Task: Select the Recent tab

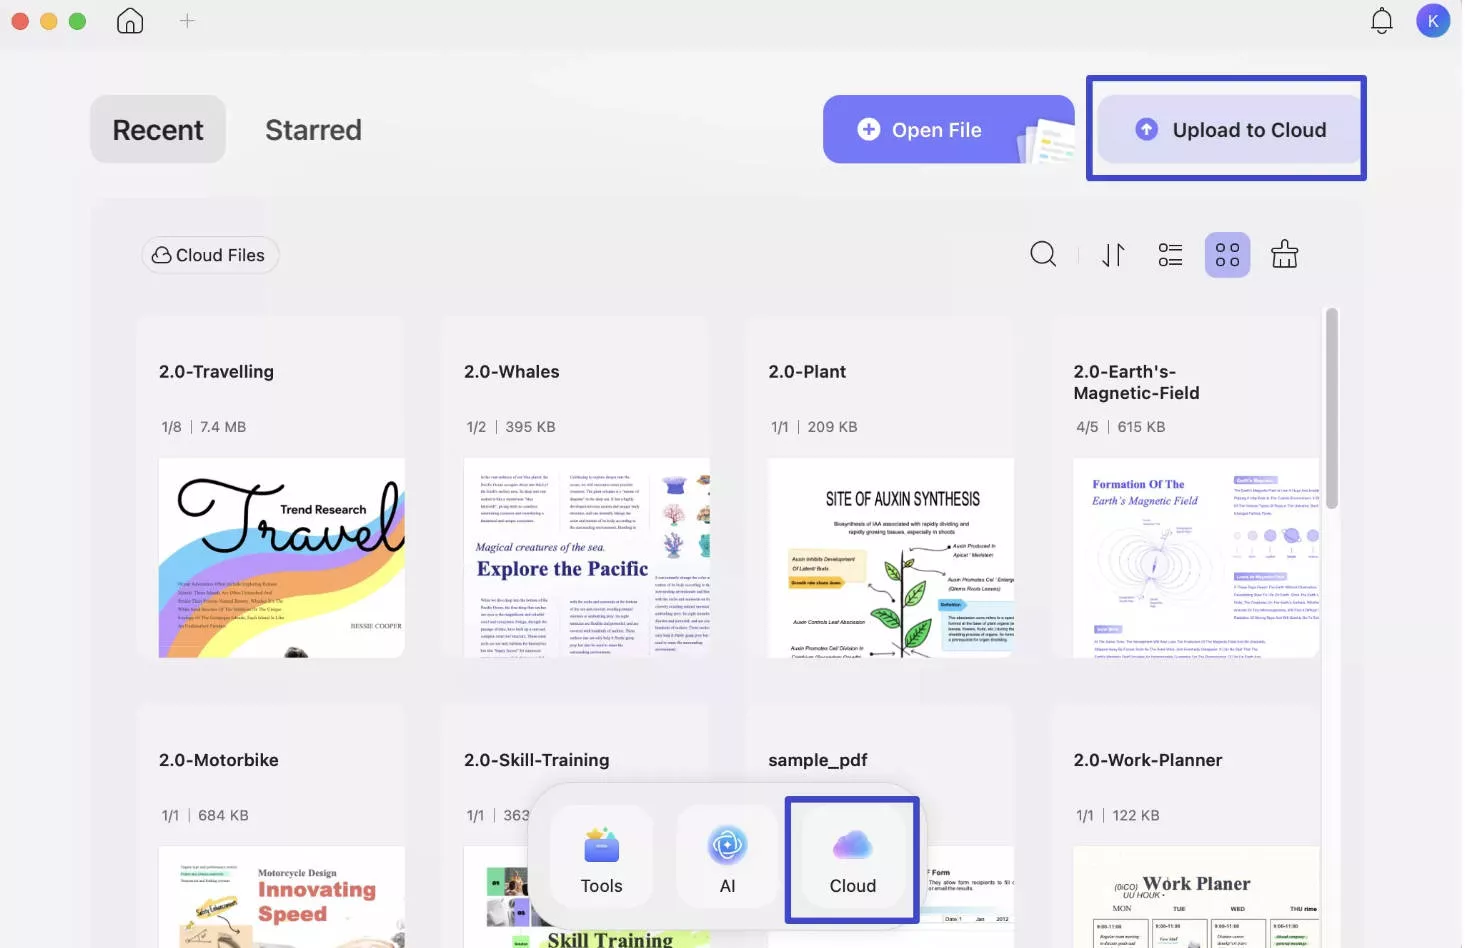Action: [158, 130]
